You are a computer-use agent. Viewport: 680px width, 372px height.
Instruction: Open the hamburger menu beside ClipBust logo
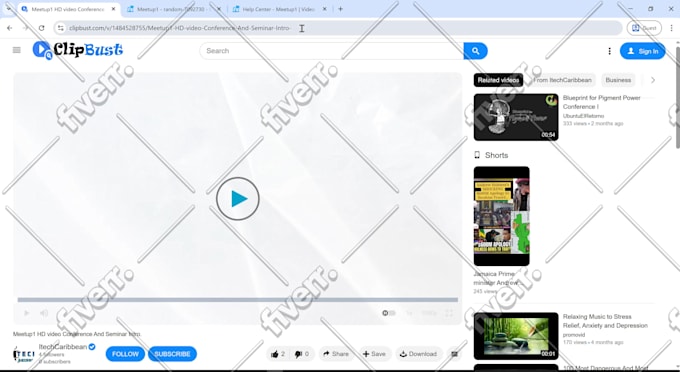pos(16,50)
